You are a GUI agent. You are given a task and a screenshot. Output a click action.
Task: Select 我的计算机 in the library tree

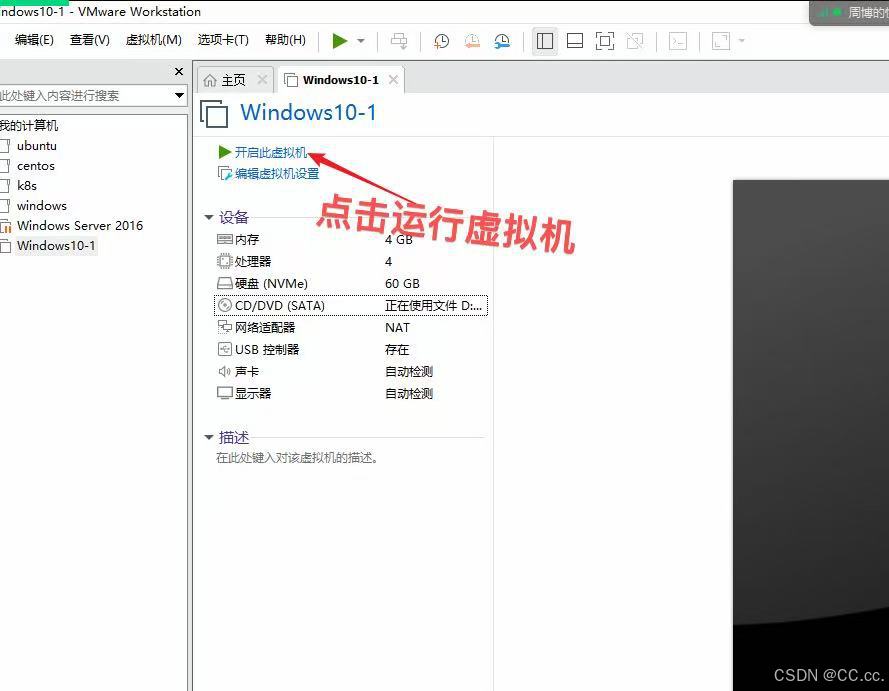(x=29, y=125)
